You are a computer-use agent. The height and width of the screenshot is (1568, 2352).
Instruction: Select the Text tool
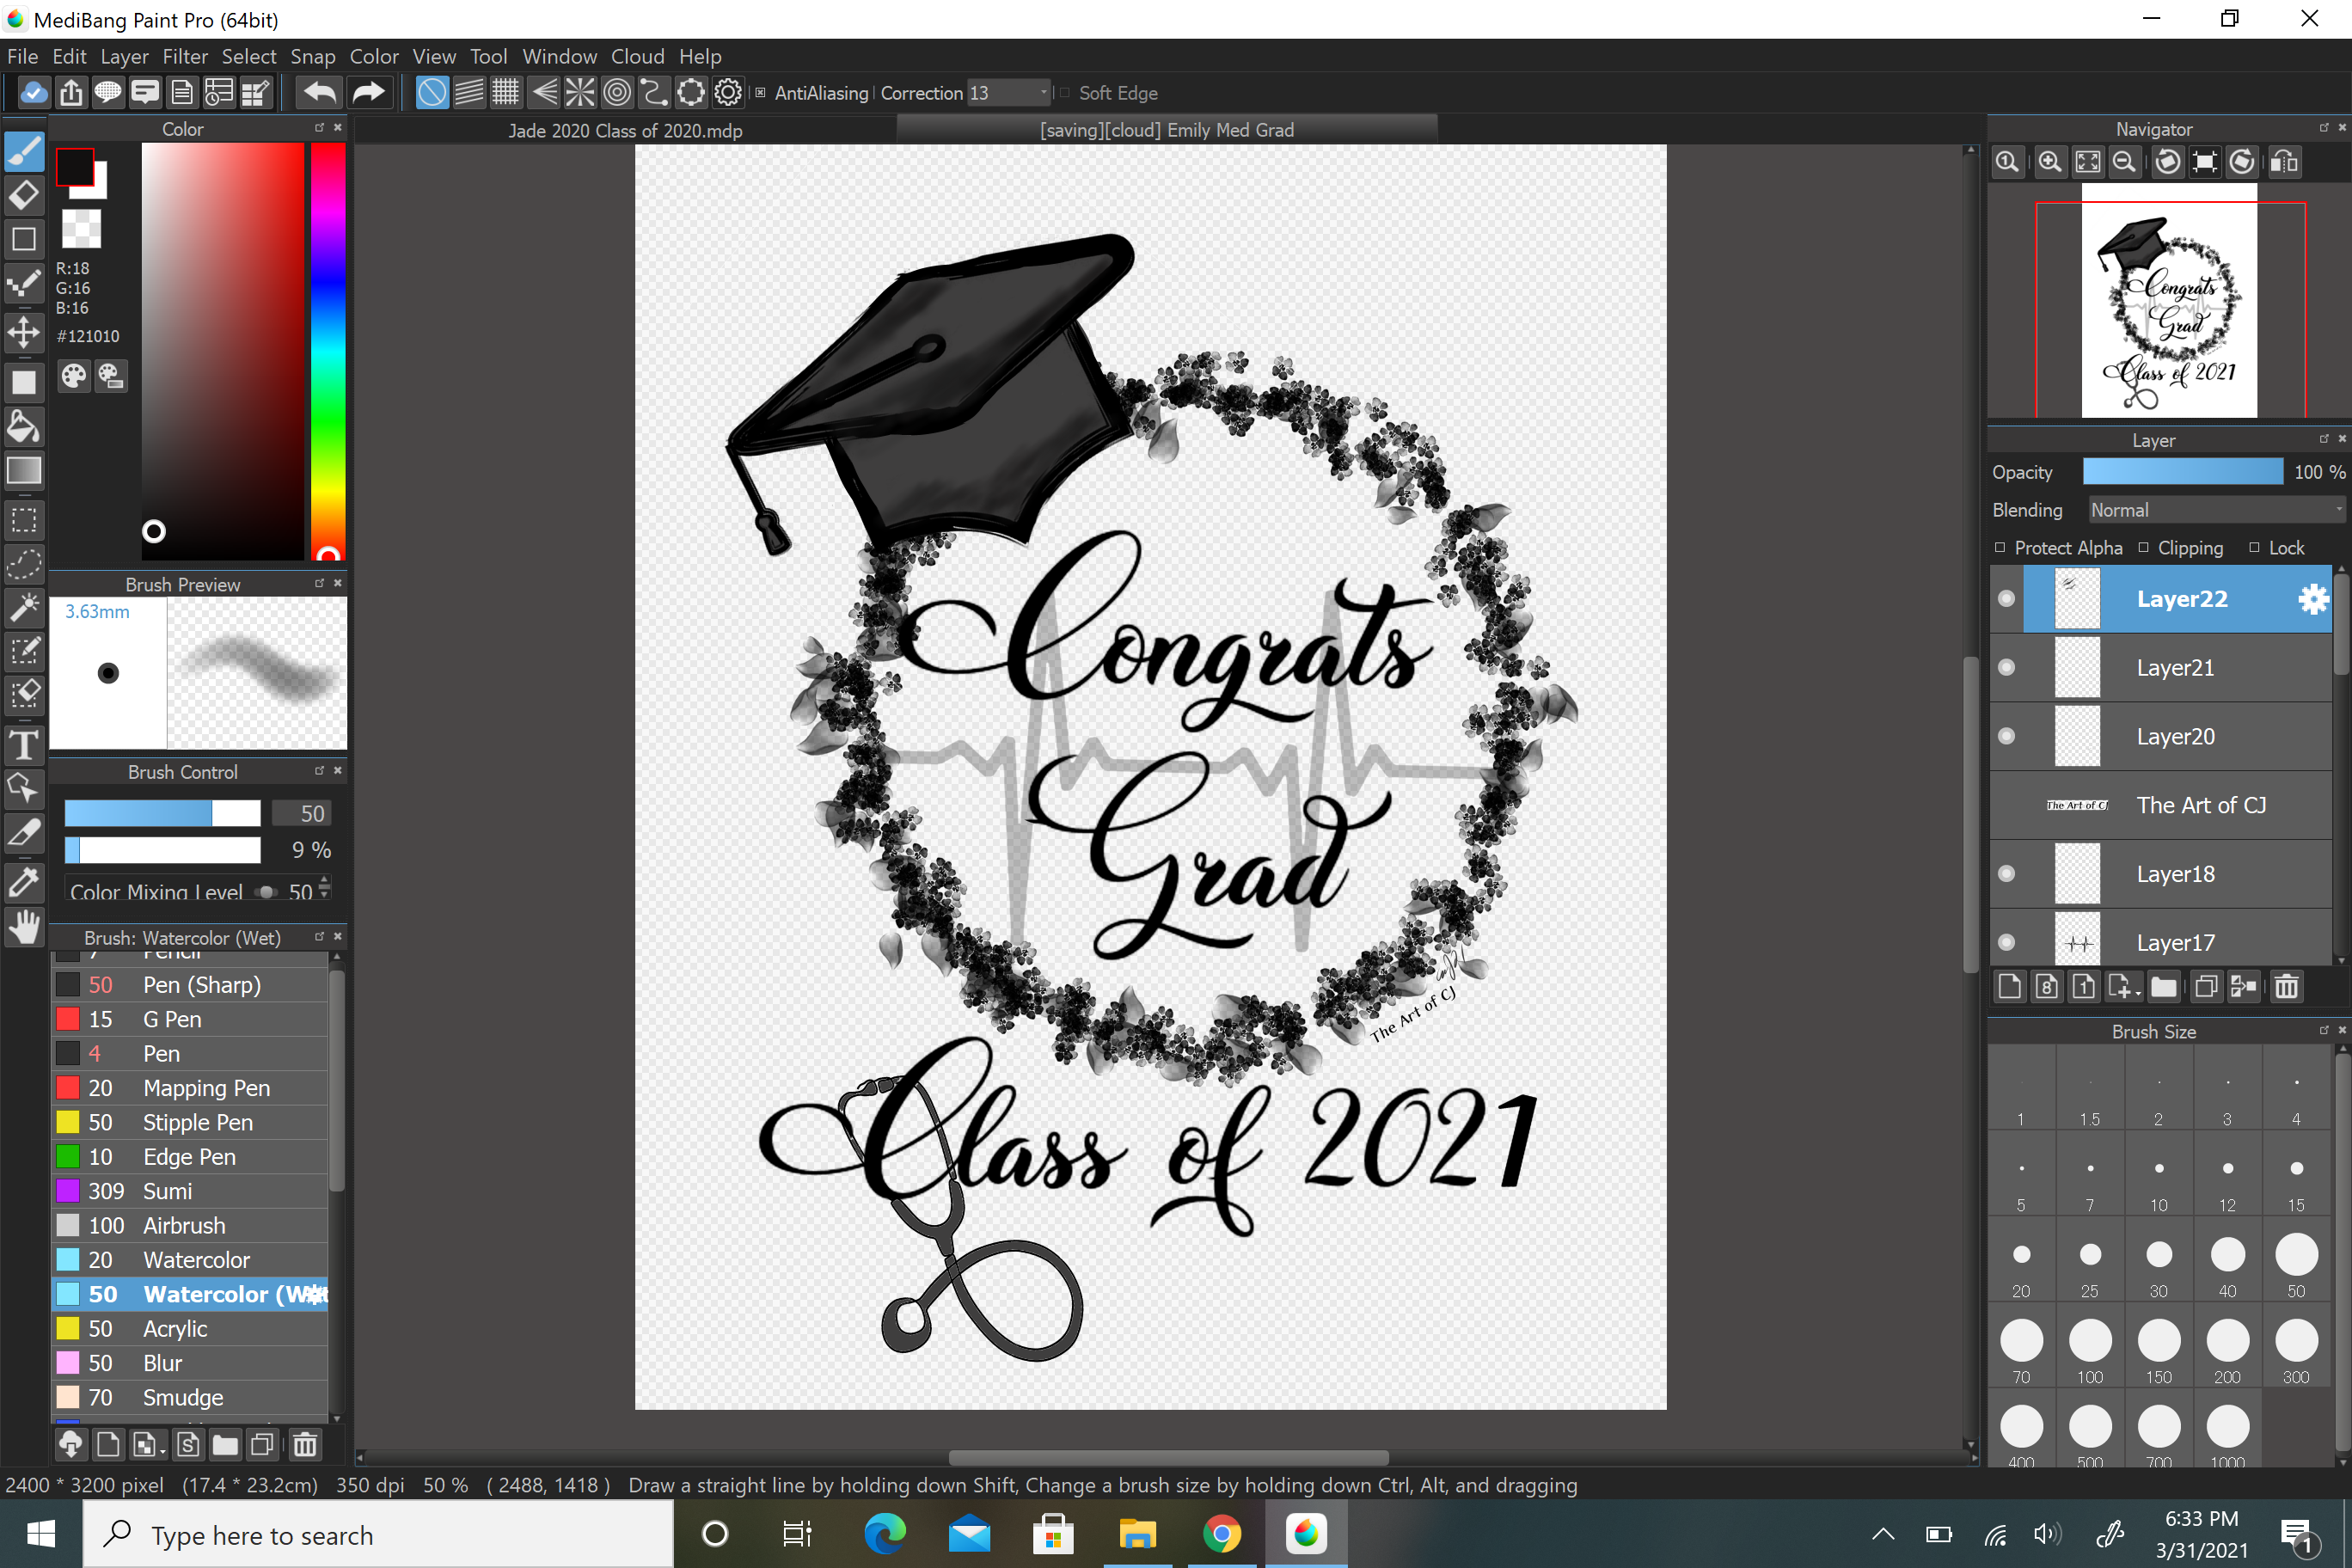tap(24, 745)
